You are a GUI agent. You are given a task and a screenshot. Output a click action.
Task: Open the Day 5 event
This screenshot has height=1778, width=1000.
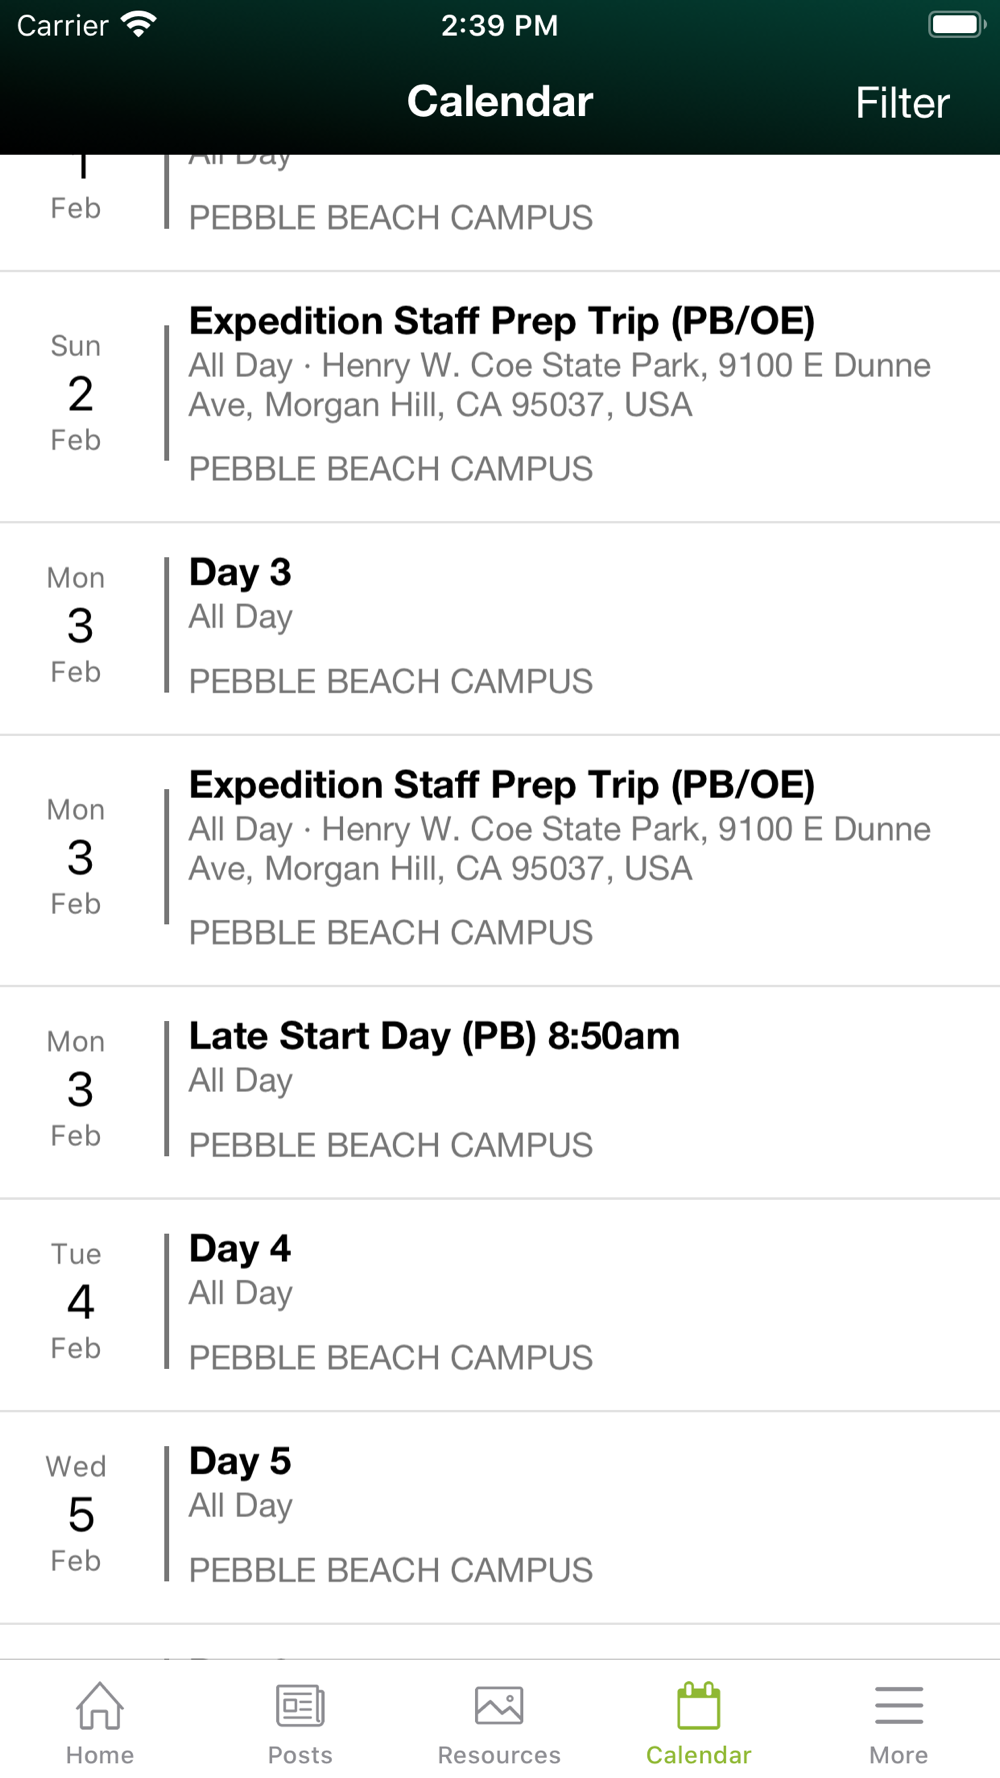240,1462
